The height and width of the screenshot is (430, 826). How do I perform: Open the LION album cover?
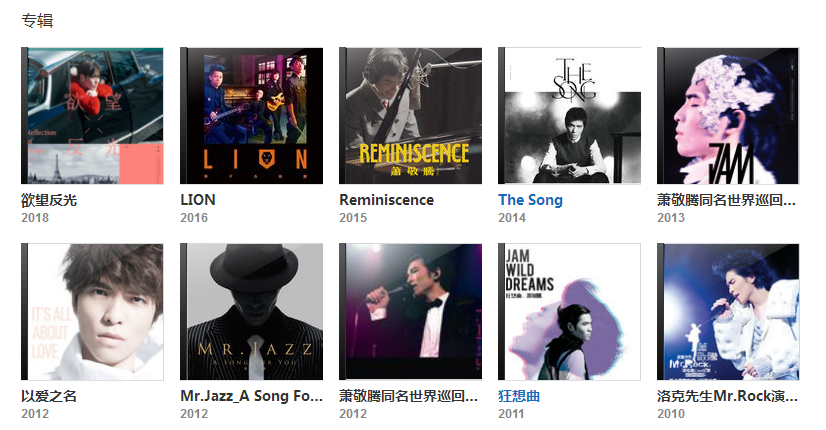pos(251,116)
